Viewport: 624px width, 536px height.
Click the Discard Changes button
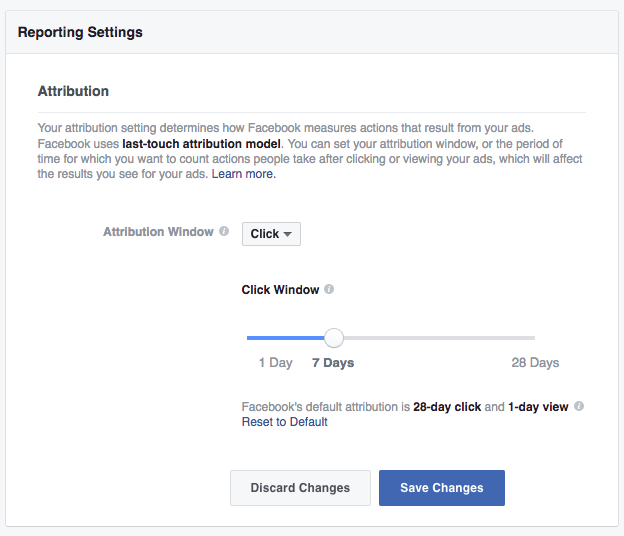(300, 488)
